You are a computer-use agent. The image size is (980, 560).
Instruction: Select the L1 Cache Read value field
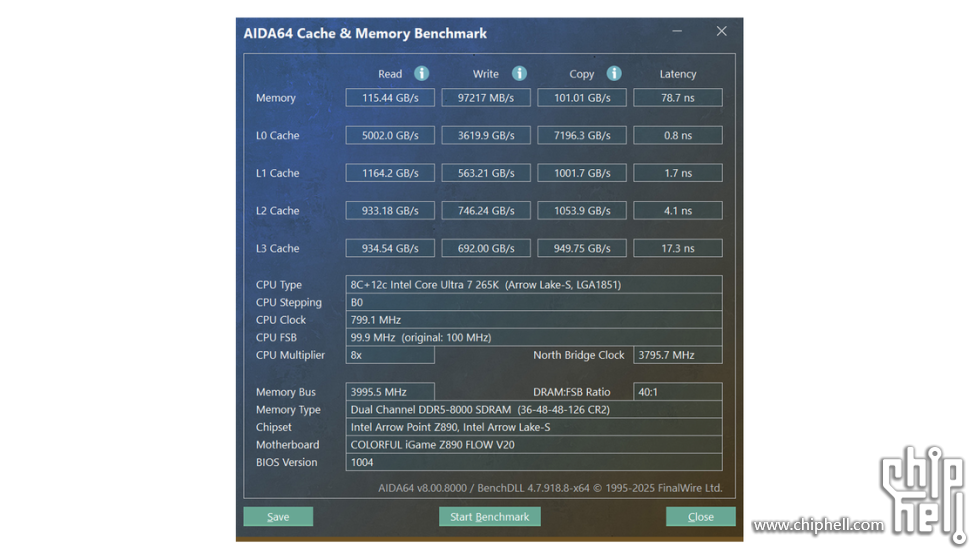(390, 173)
